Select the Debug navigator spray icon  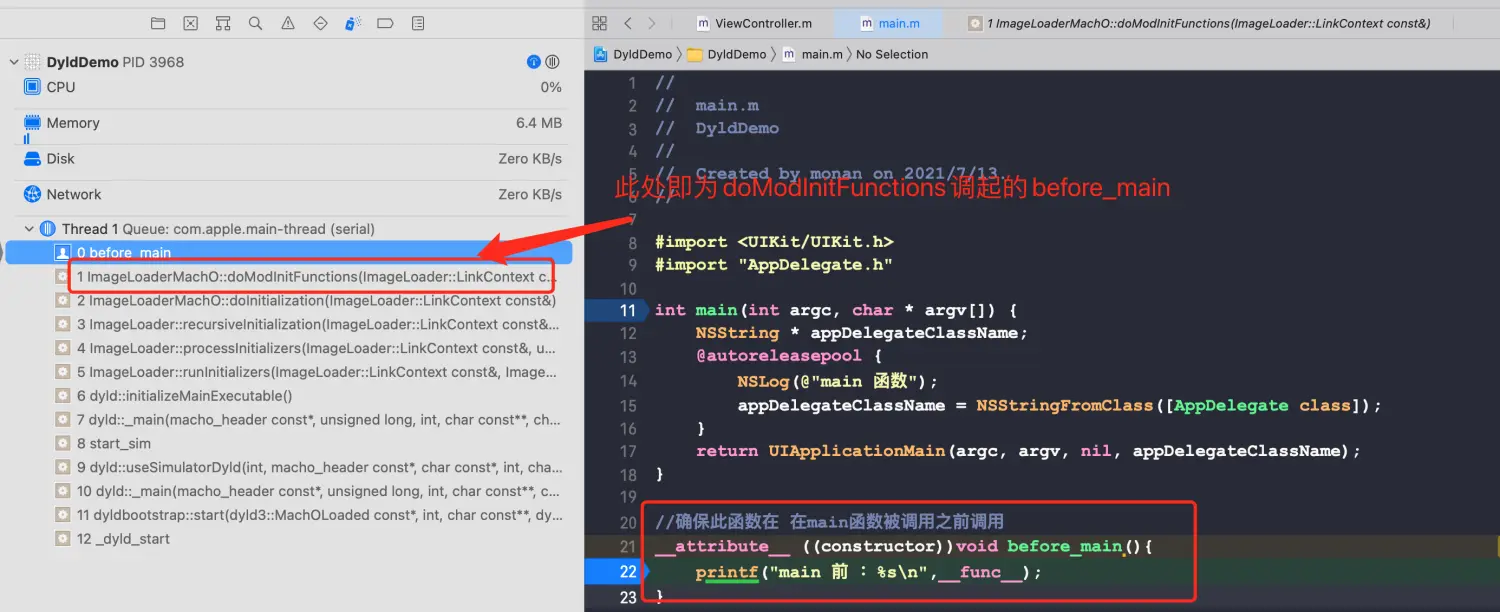(x=353, y=23)
